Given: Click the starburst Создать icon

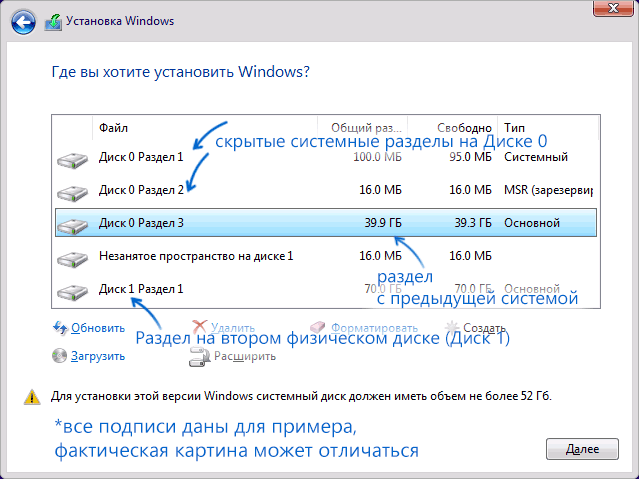Looking at the screenshot, I should click(452, 327).
